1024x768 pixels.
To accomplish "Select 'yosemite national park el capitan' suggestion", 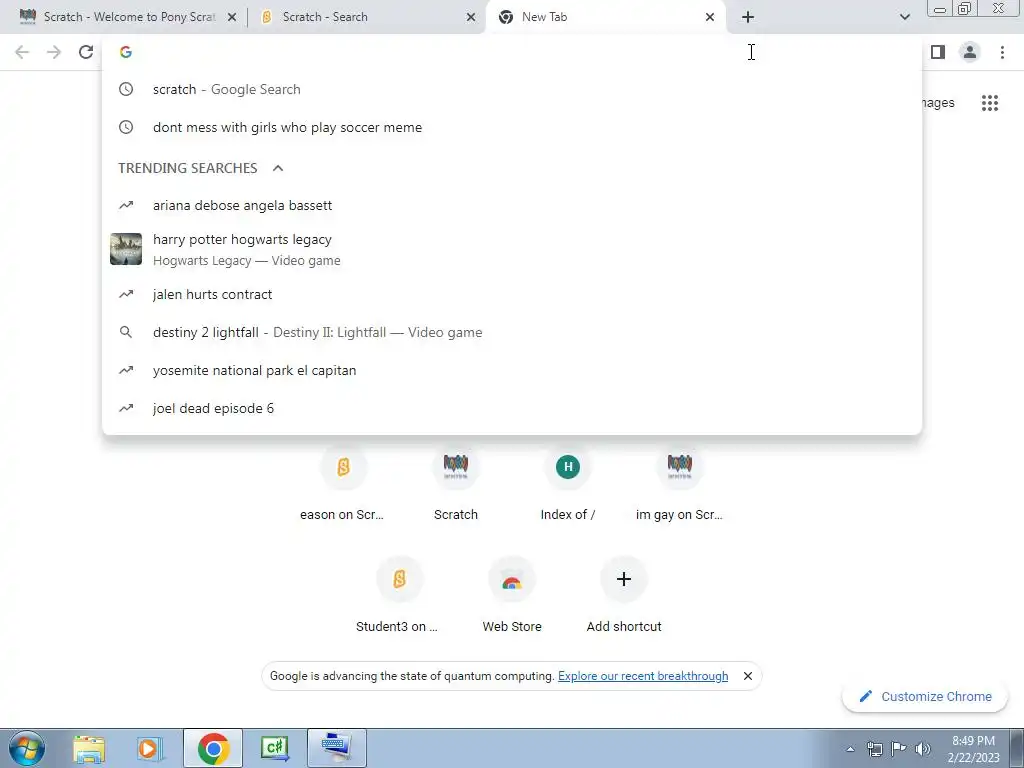I will pyautogui.click(x=512, y=370).
